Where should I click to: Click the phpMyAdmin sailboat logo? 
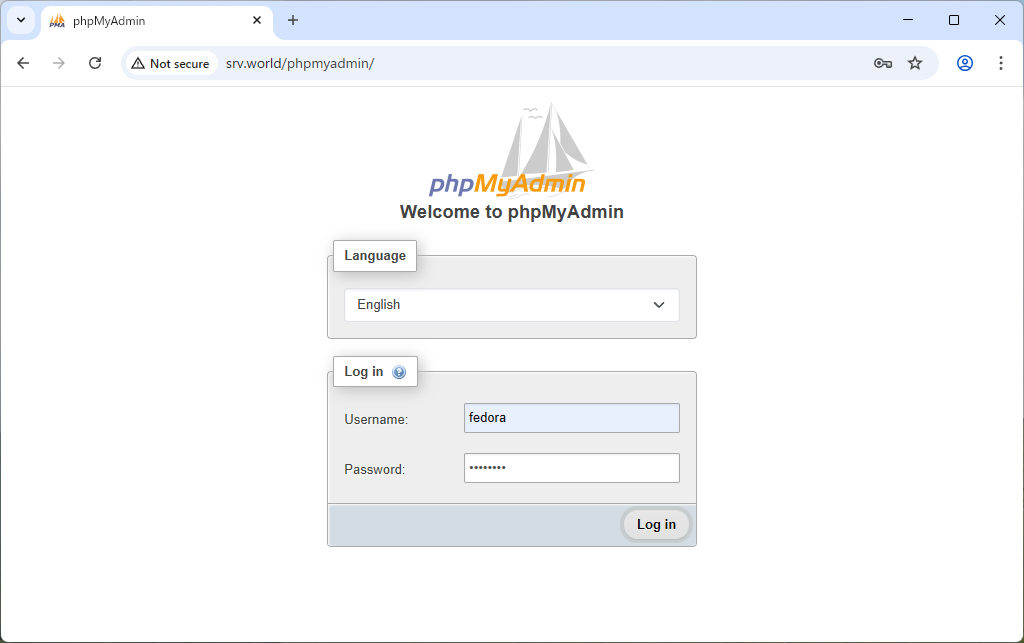[x=511, y=149]
